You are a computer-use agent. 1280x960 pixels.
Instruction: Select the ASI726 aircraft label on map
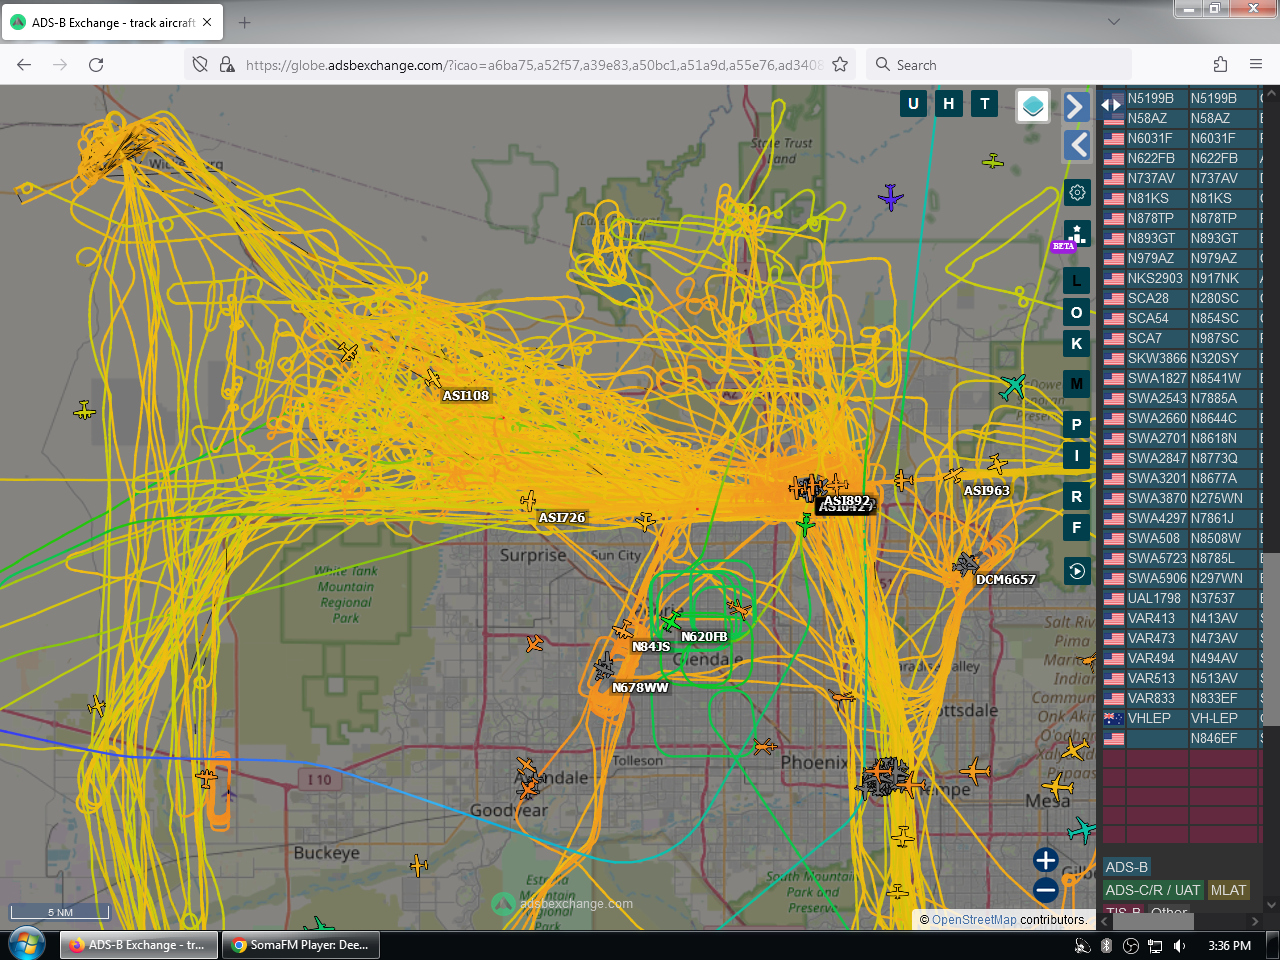562,518
